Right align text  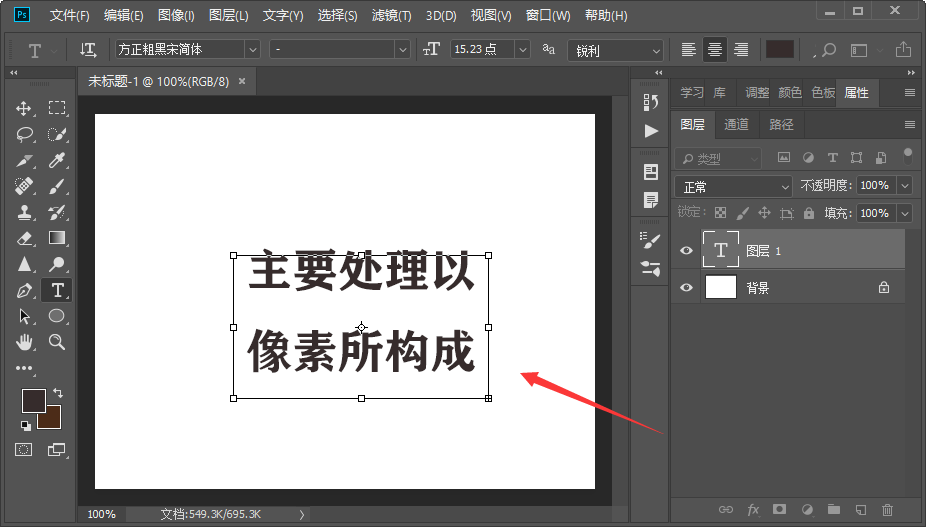click(741, 50)
